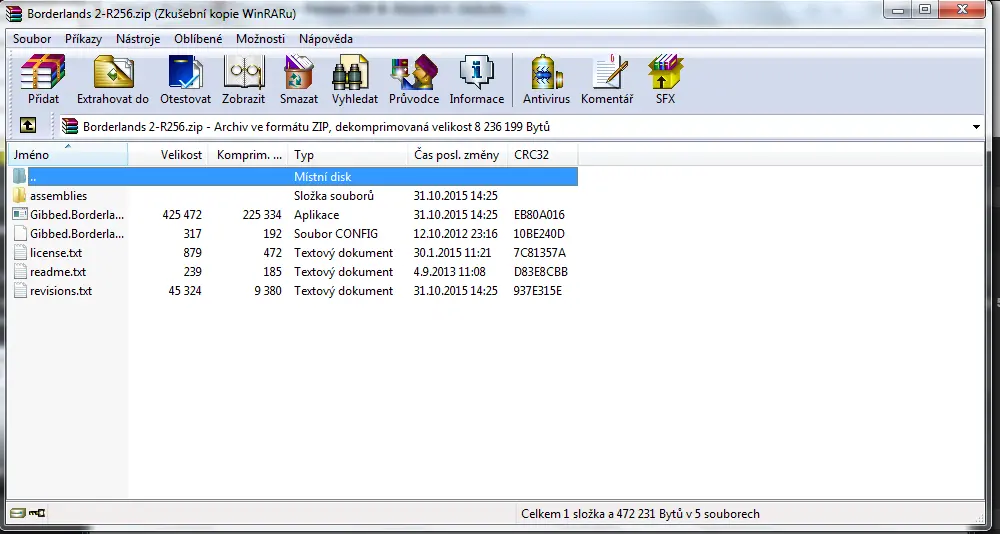Open the Komentář comment tool
Image resolution: width=1000 pixels, height=534 pixels.
pos(606,79)
